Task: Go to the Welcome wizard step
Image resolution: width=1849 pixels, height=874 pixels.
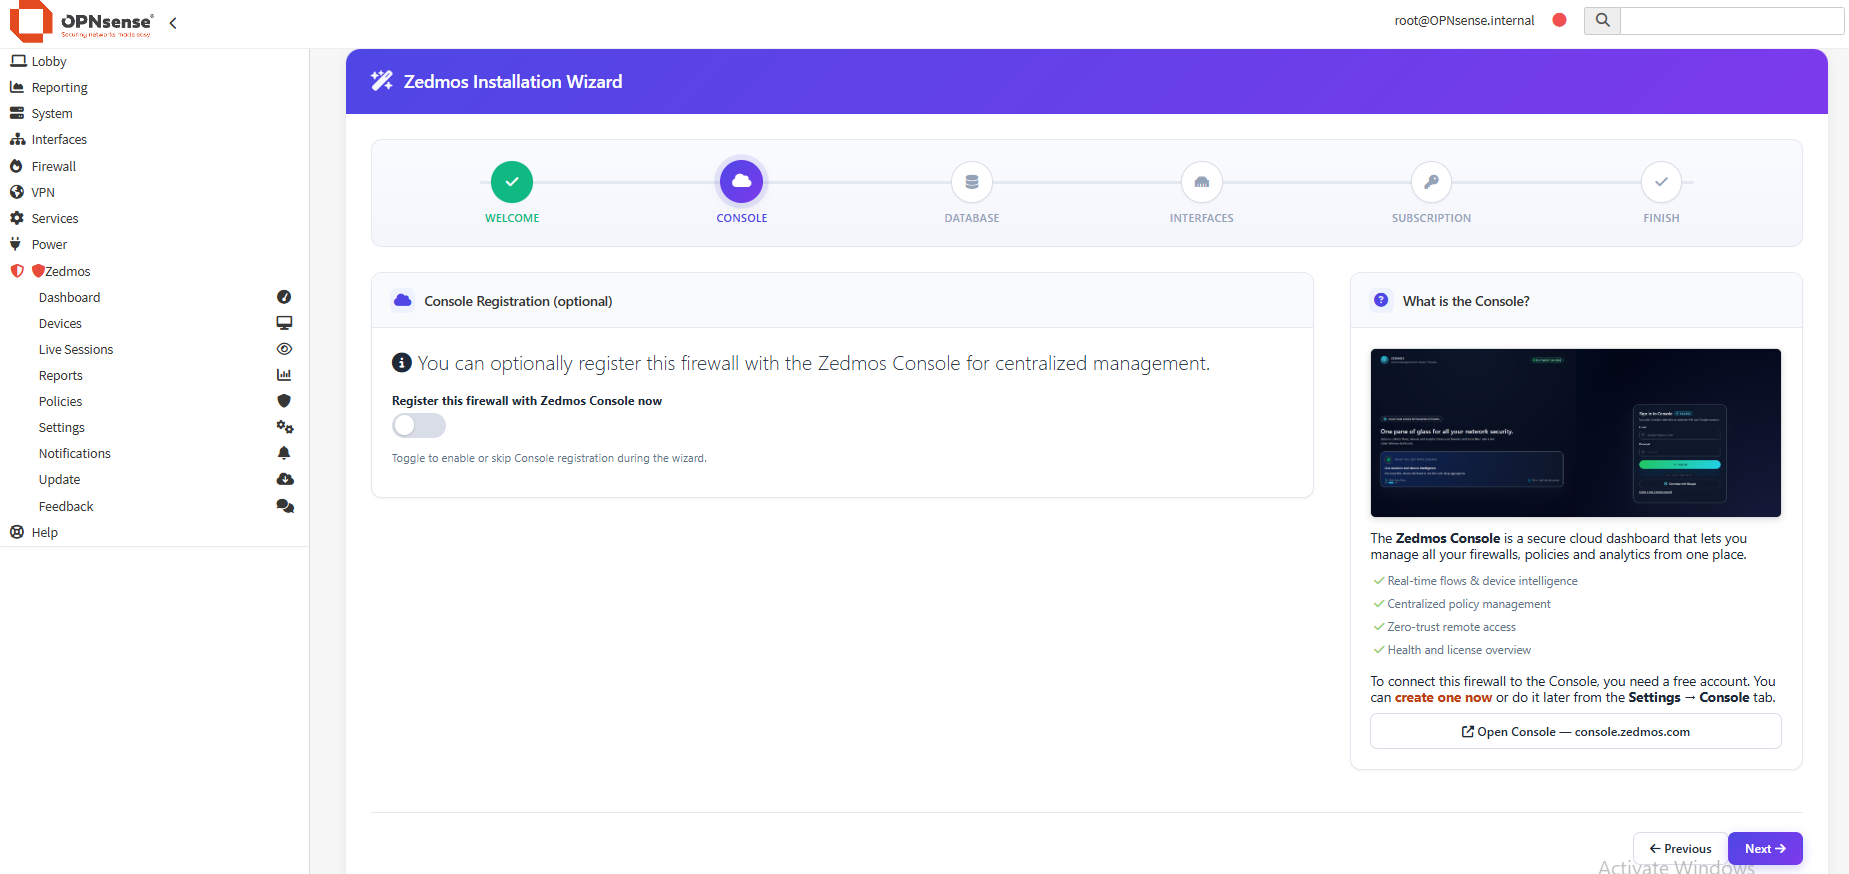Action: click(512, 182)
